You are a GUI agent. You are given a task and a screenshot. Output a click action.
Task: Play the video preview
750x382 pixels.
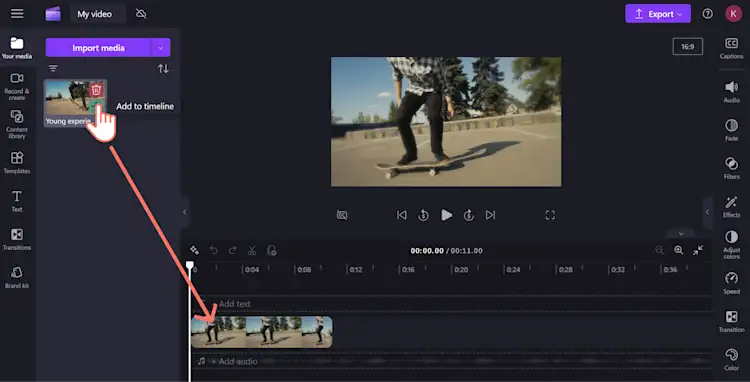pos(446,215)
